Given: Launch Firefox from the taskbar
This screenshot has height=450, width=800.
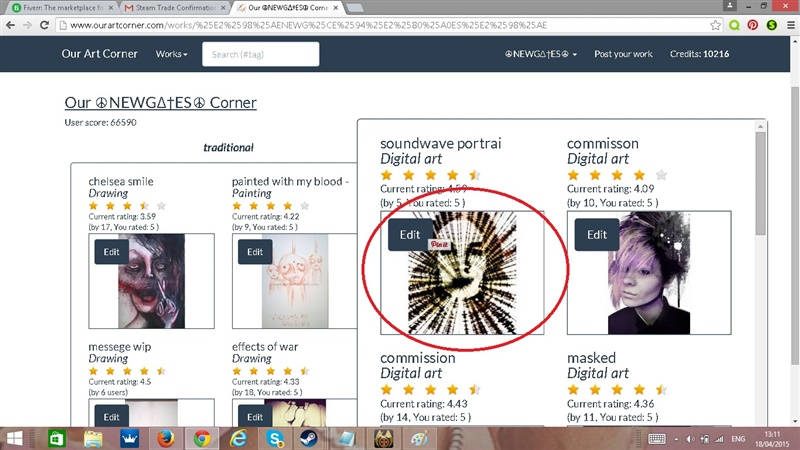Looking at the screenshot, I should click(165, 439).
